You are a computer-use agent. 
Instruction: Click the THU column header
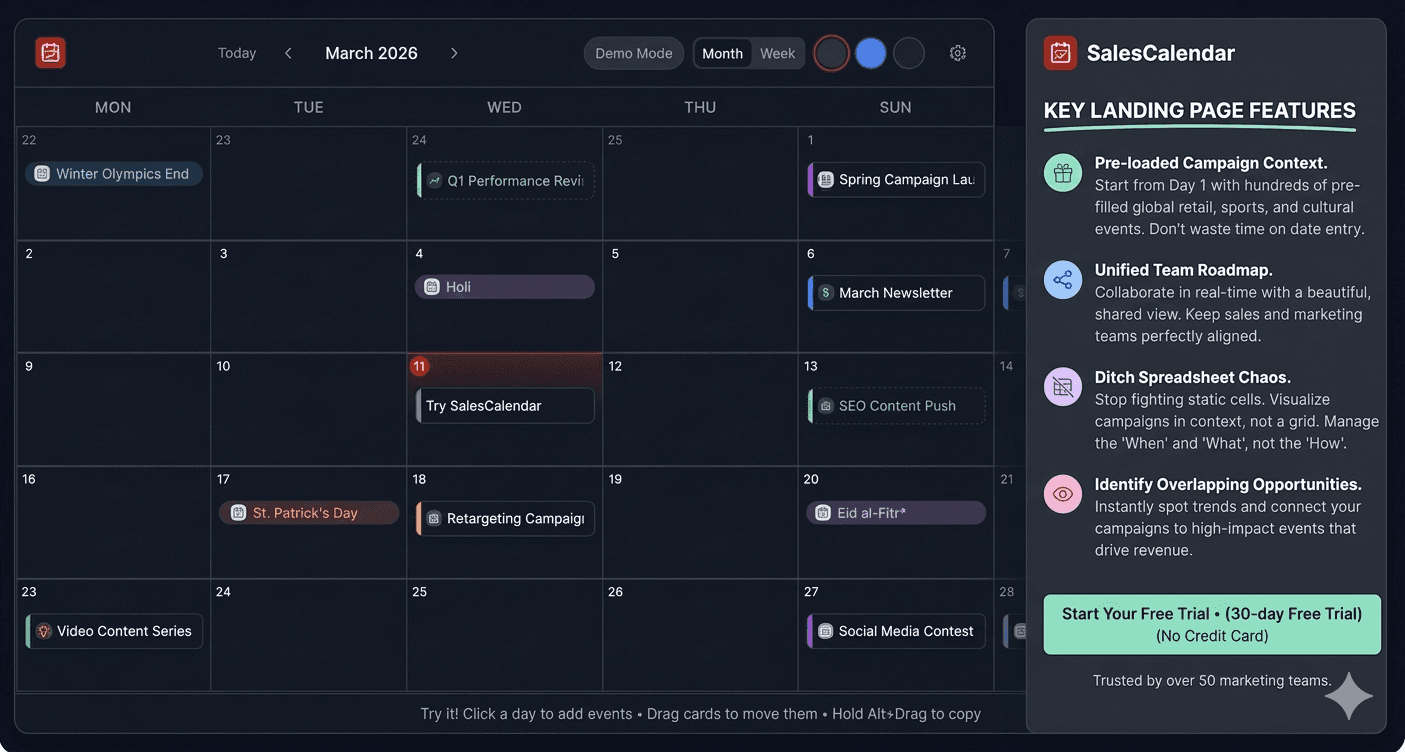click(700, 107)
